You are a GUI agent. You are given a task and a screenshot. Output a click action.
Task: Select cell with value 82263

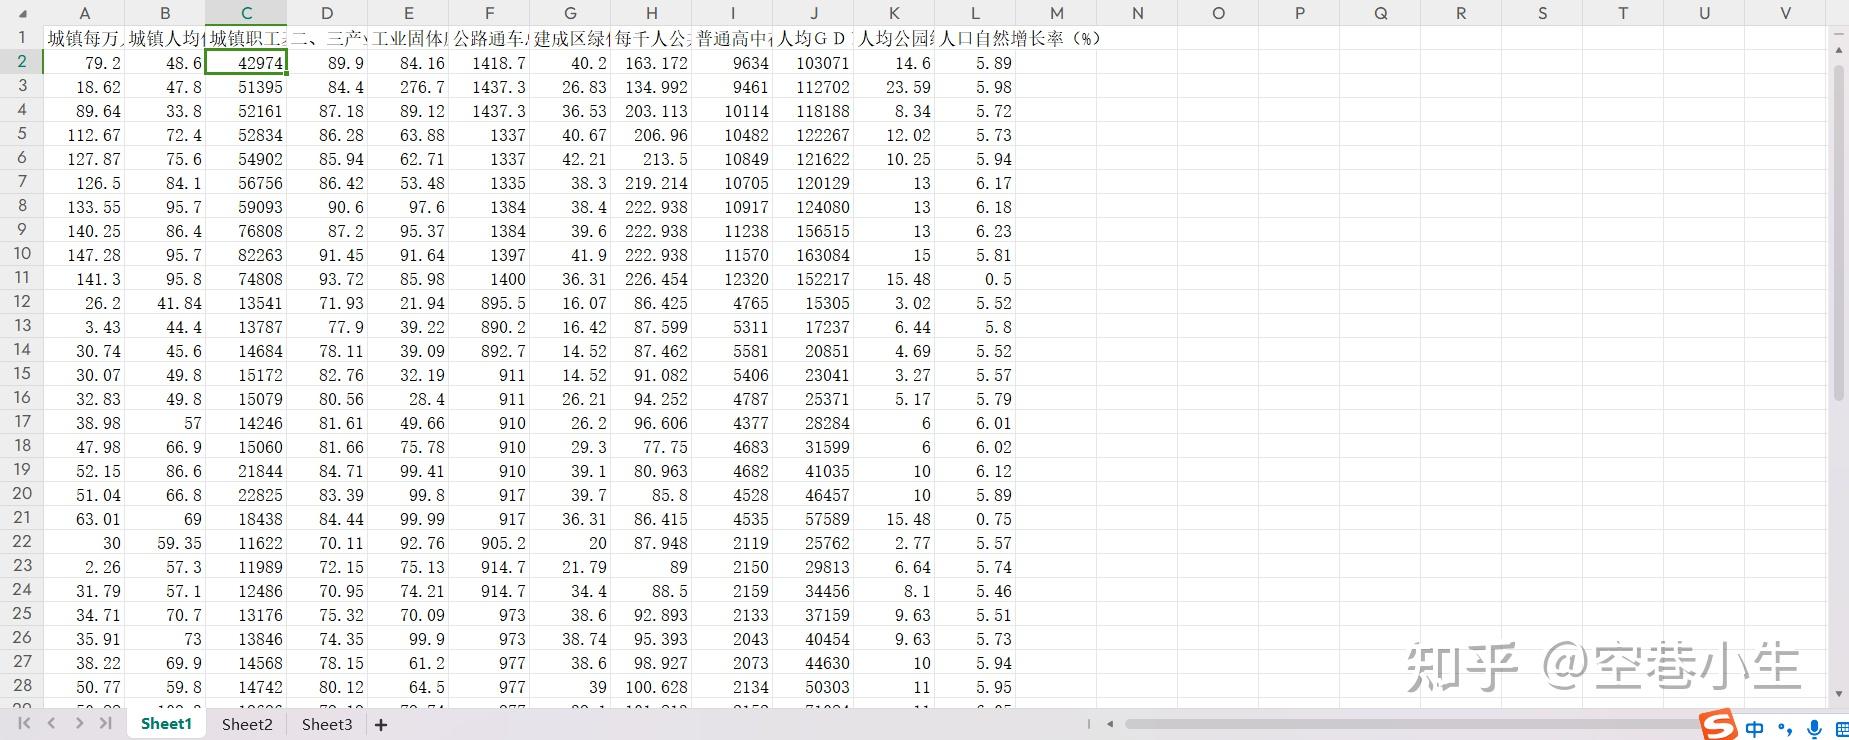247,255
